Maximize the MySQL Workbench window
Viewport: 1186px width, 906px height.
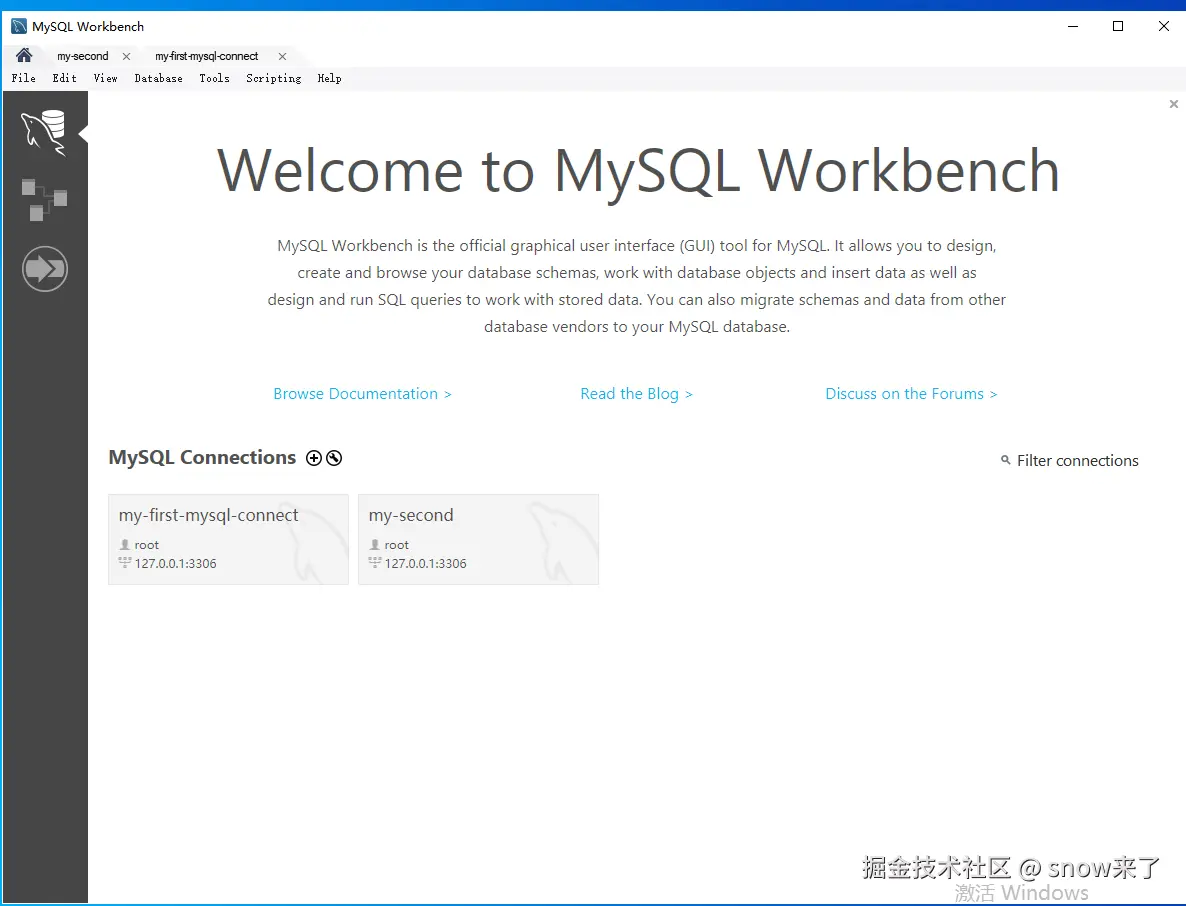[1118, 26]
